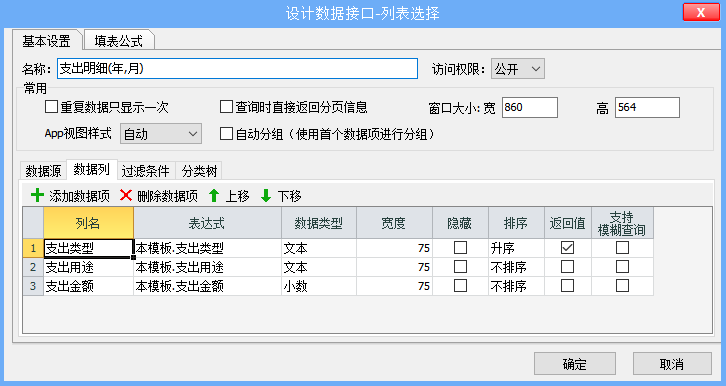The width and height of the screenshot is (726, 386).
Task: Click the green up arrow 上移 icon
Action: point(213,196)
